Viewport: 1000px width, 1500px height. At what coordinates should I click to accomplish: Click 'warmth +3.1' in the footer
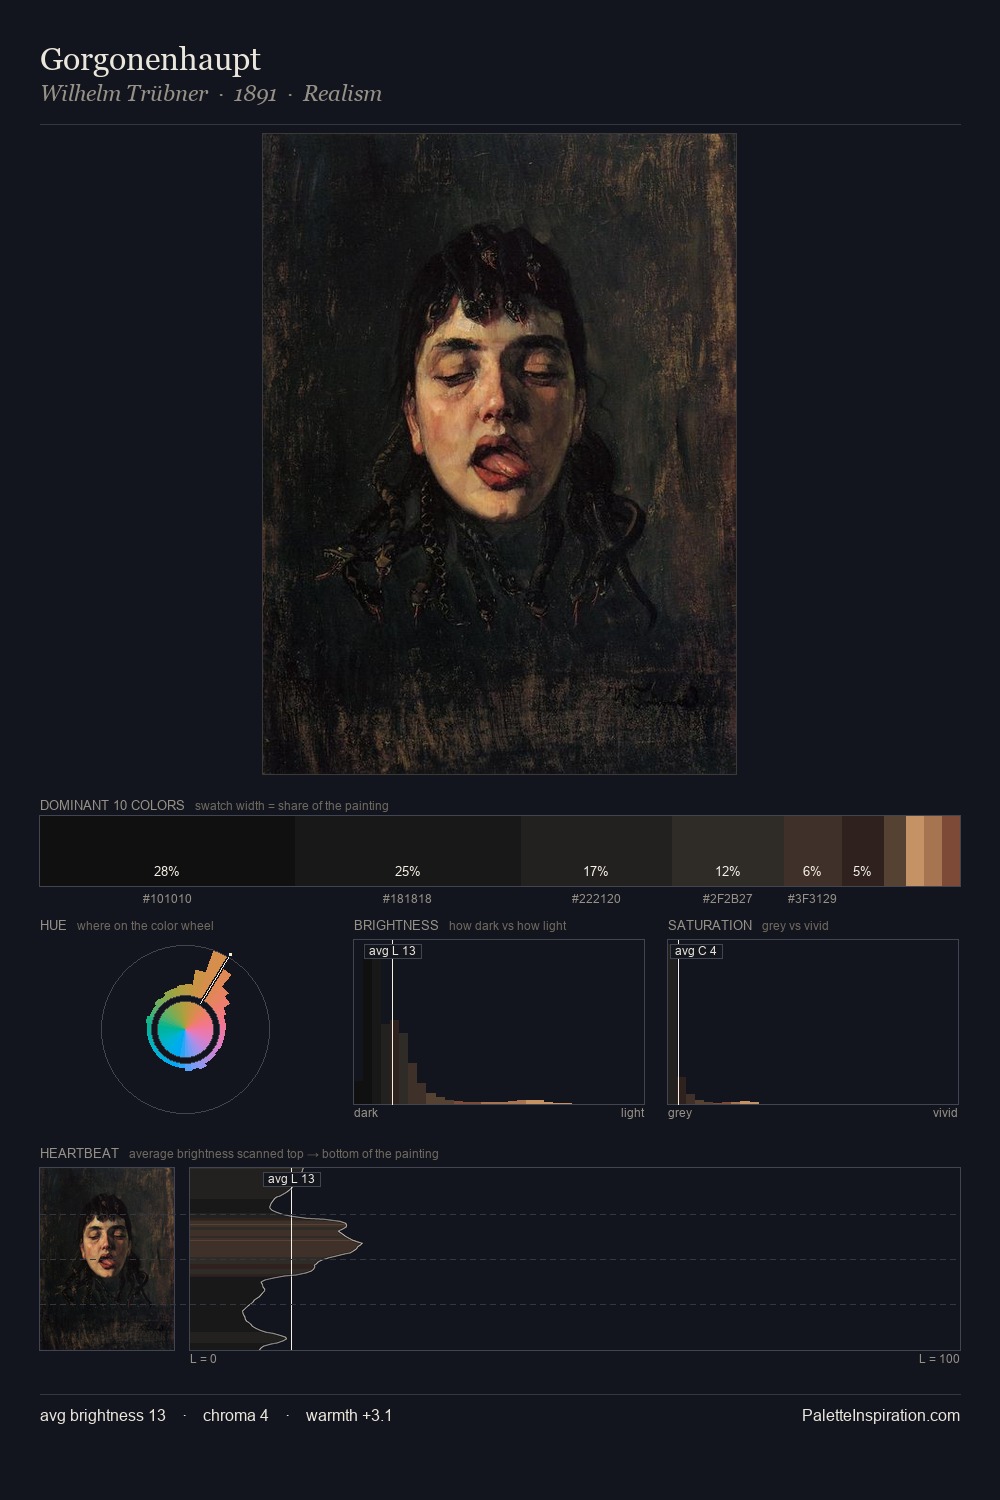[349, 1416]
